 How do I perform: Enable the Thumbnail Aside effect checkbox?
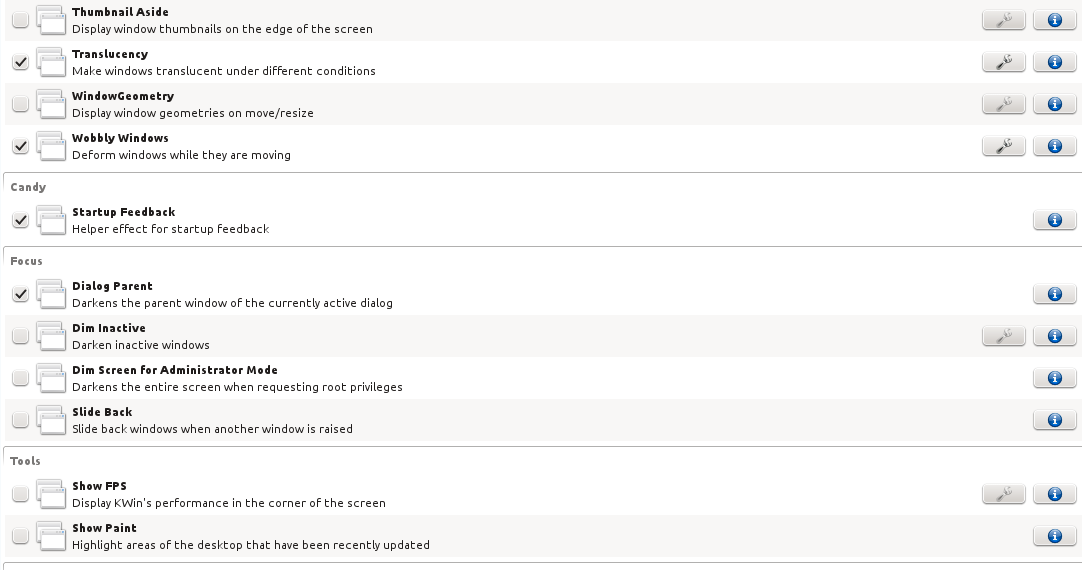(x=20, y=20)
